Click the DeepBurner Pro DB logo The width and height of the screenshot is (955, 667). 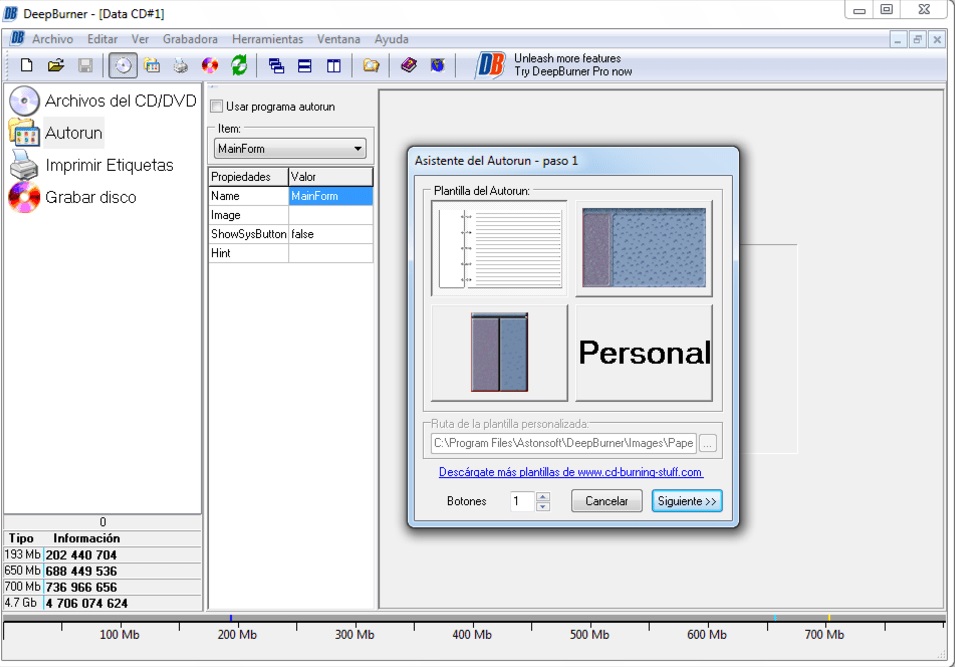[490, 65]
